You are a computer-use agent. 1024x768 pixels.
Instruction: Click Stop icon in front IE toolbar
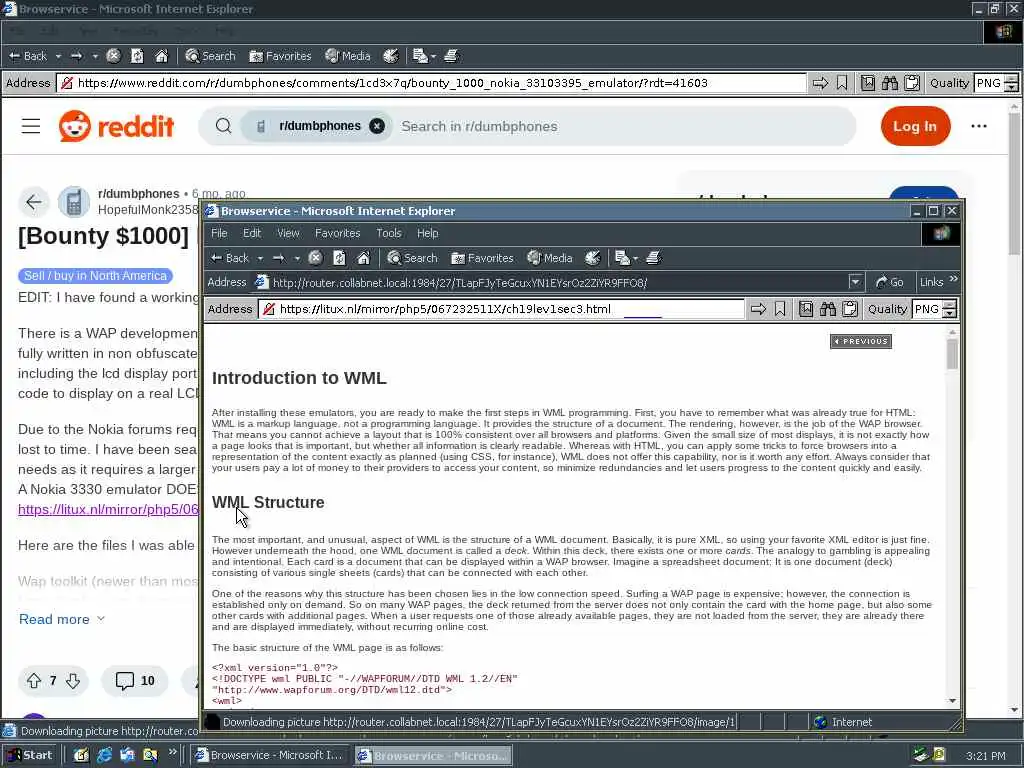pos(315,258)
